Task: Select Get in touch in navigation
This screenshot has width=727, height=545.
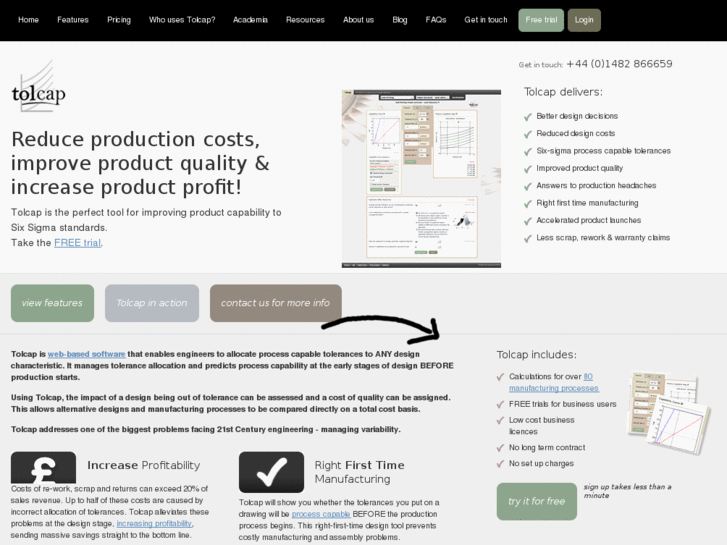Action: tap(486, 20)
